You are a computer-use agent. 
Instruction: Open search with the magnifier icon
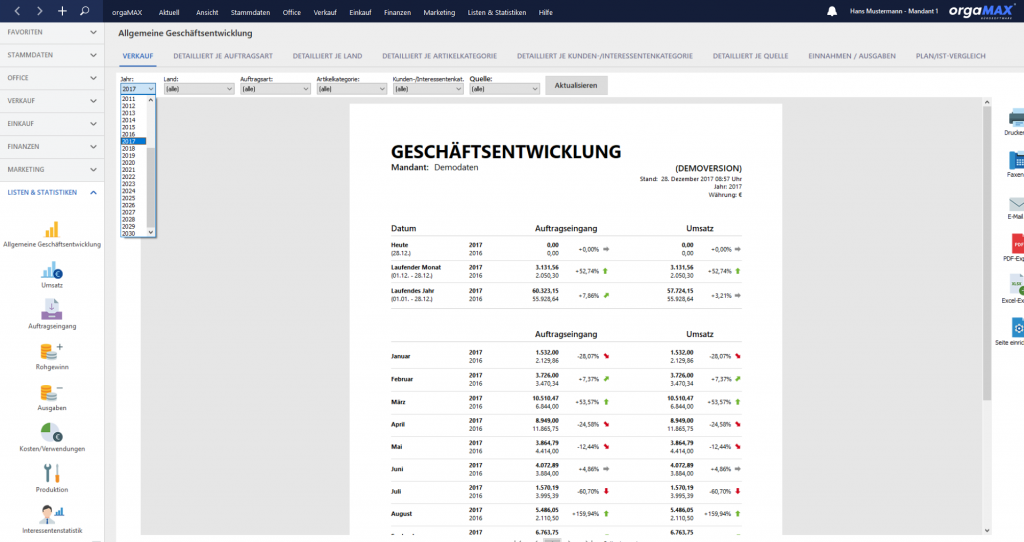coord(84,11)
